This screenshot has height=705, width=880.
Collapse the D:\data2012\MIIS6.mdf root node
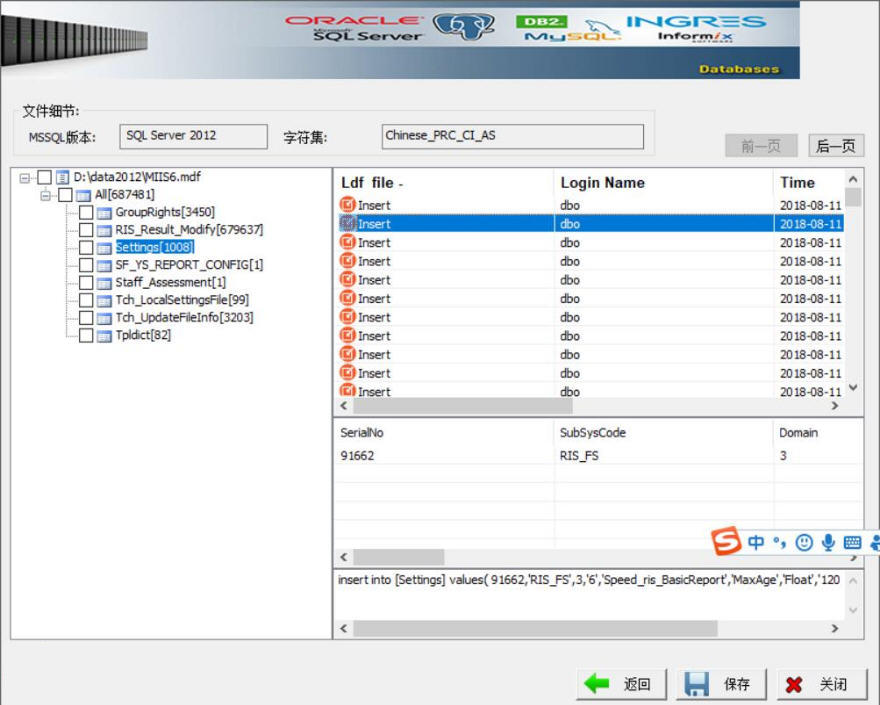click(x=25, y=178)
